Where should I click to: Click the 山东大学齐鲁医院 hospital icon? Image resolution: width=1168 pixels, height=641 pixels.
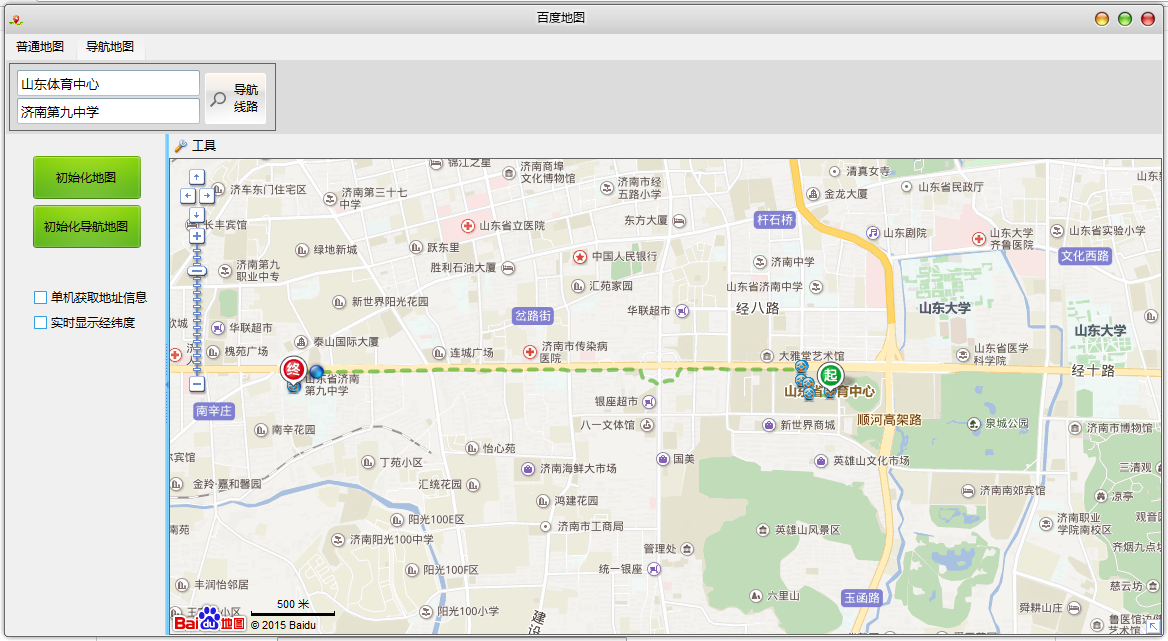979,239
